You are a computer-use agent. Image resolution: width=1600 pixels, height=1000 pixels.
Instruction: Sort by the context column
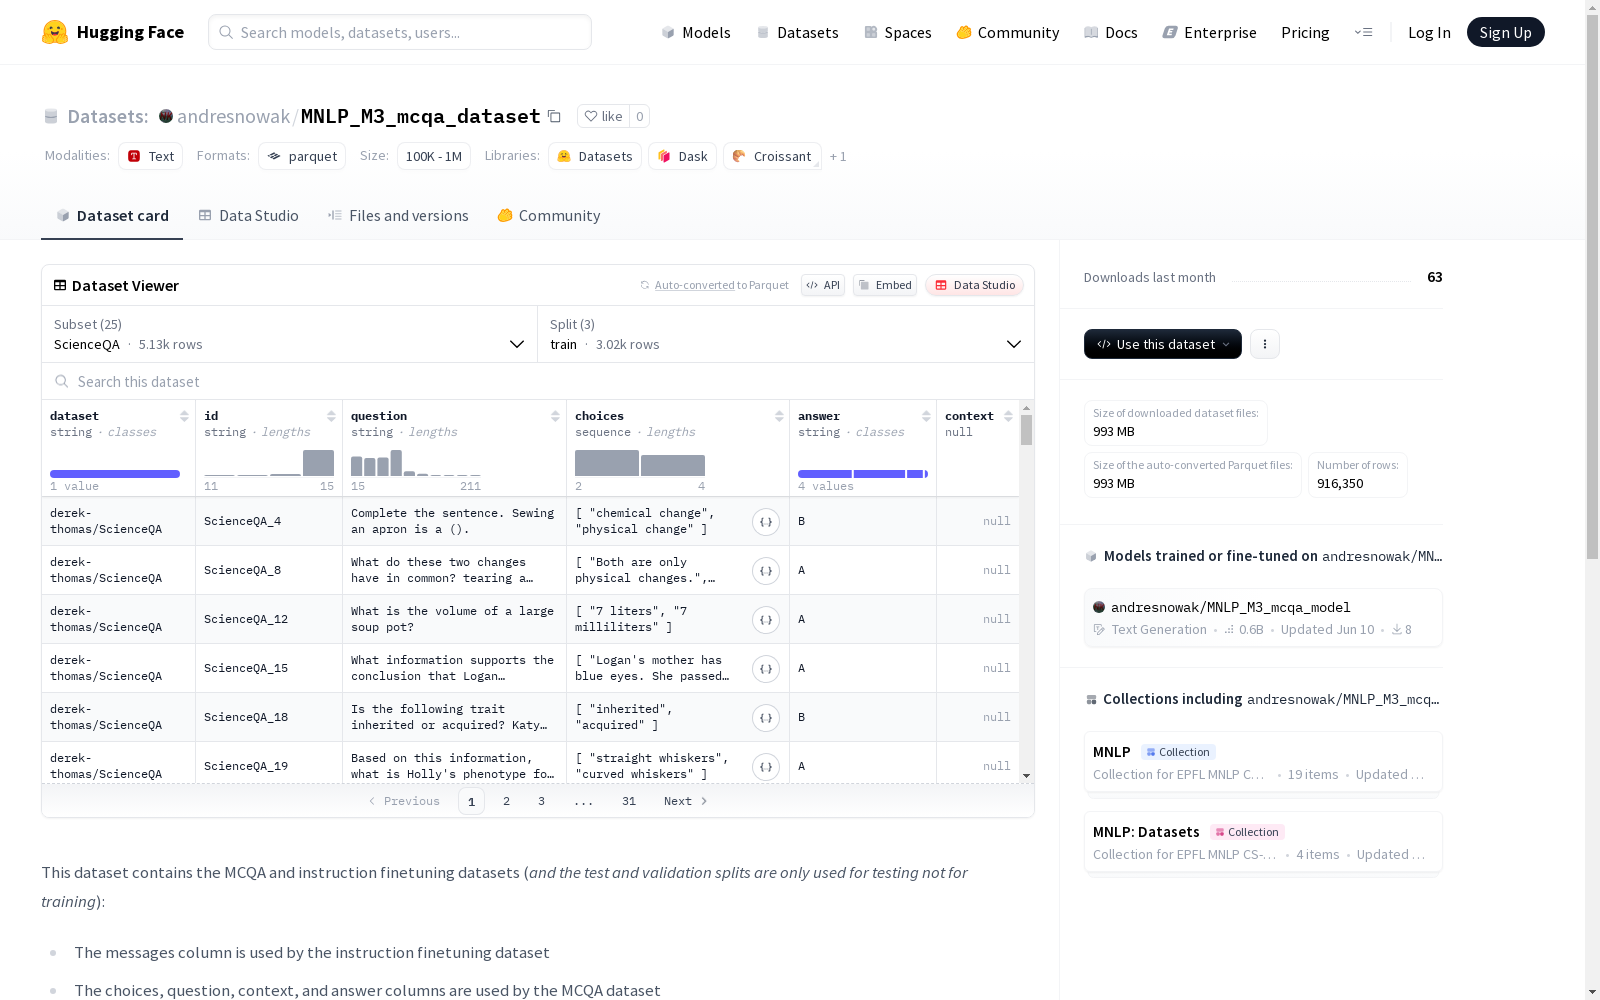(1008, 416)
